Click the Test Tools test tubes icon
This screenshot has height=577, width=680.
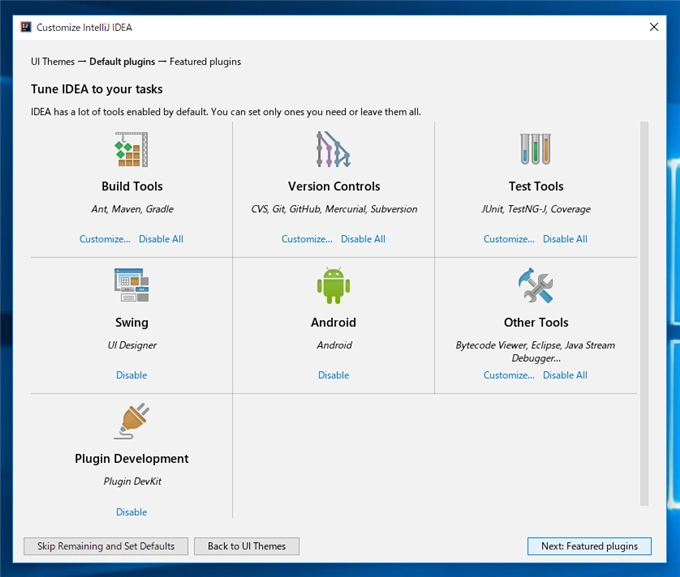point(536,149)
